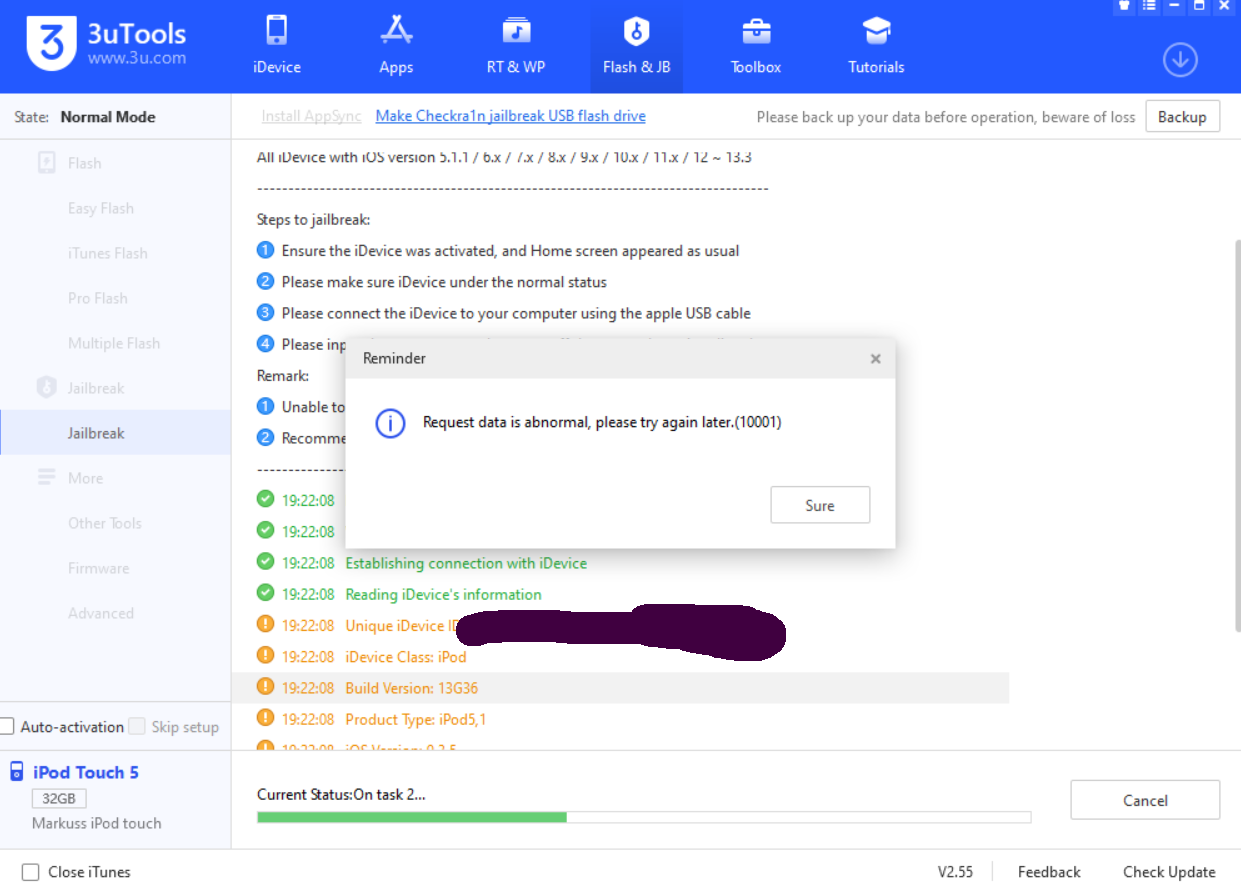Open the Toolbox briefcase icon
This screenshot has width=1241, height=892.
756,32
